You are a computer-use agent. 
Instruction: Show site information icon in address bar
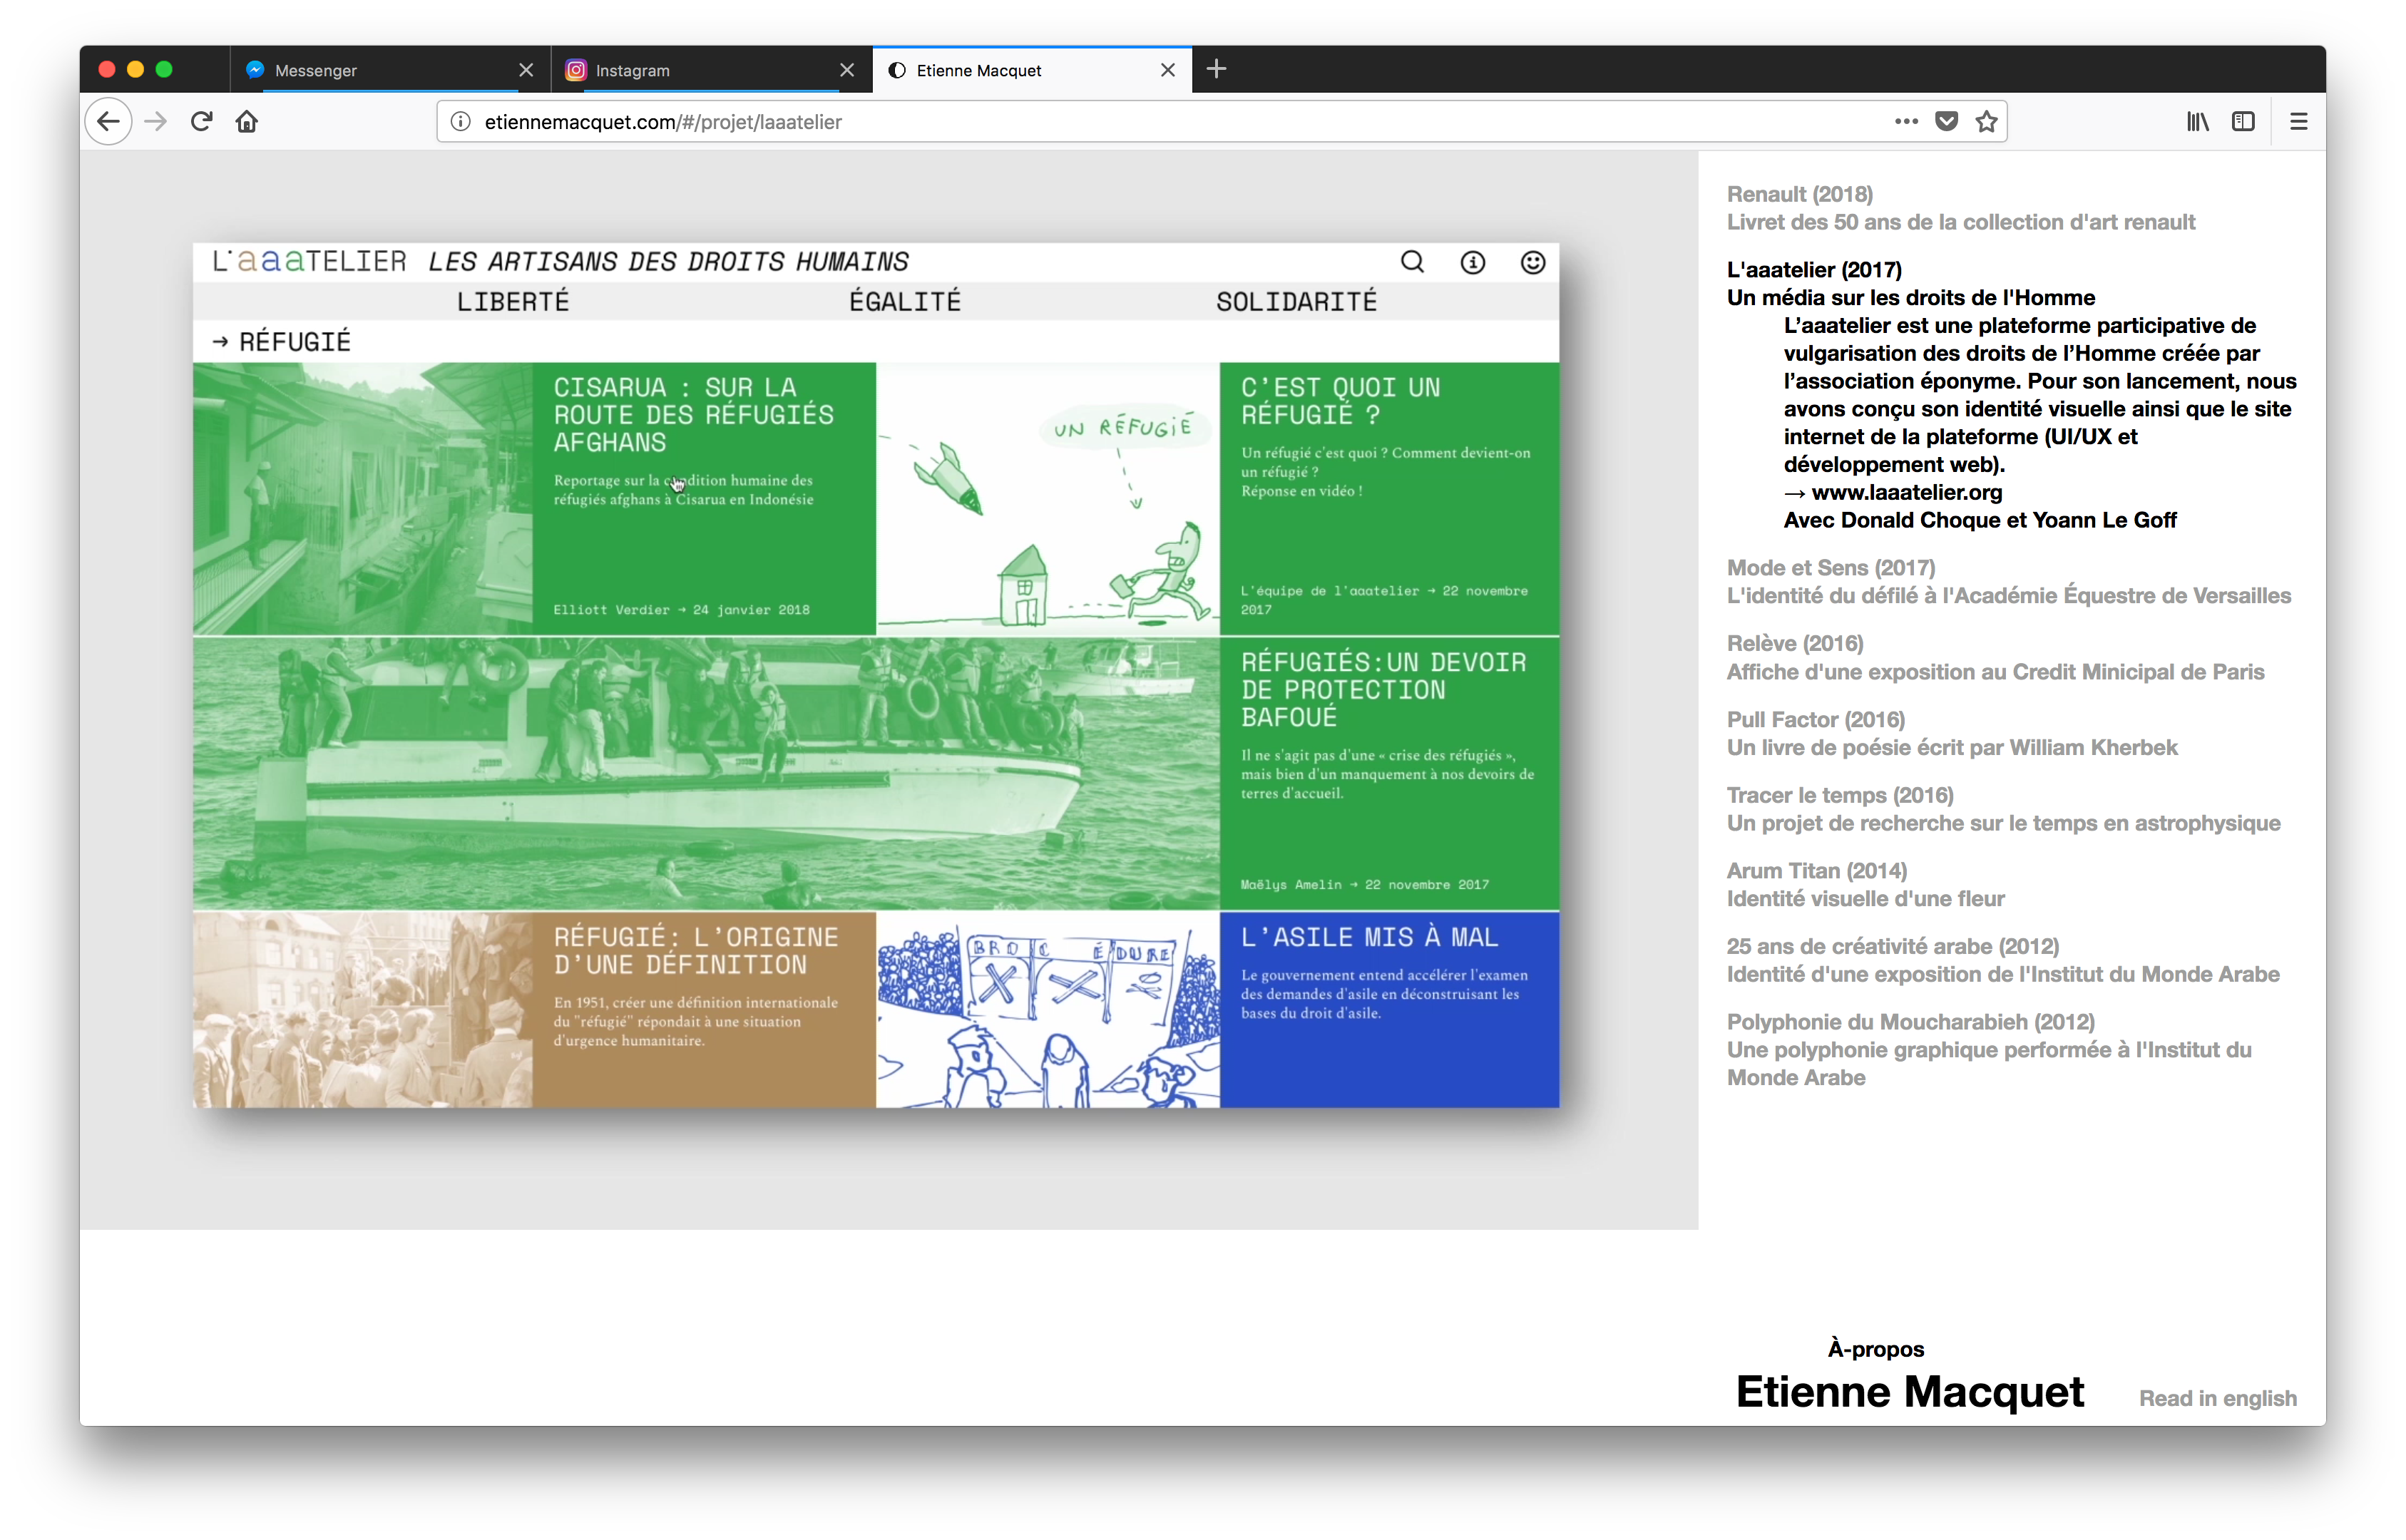coord(460,122)
